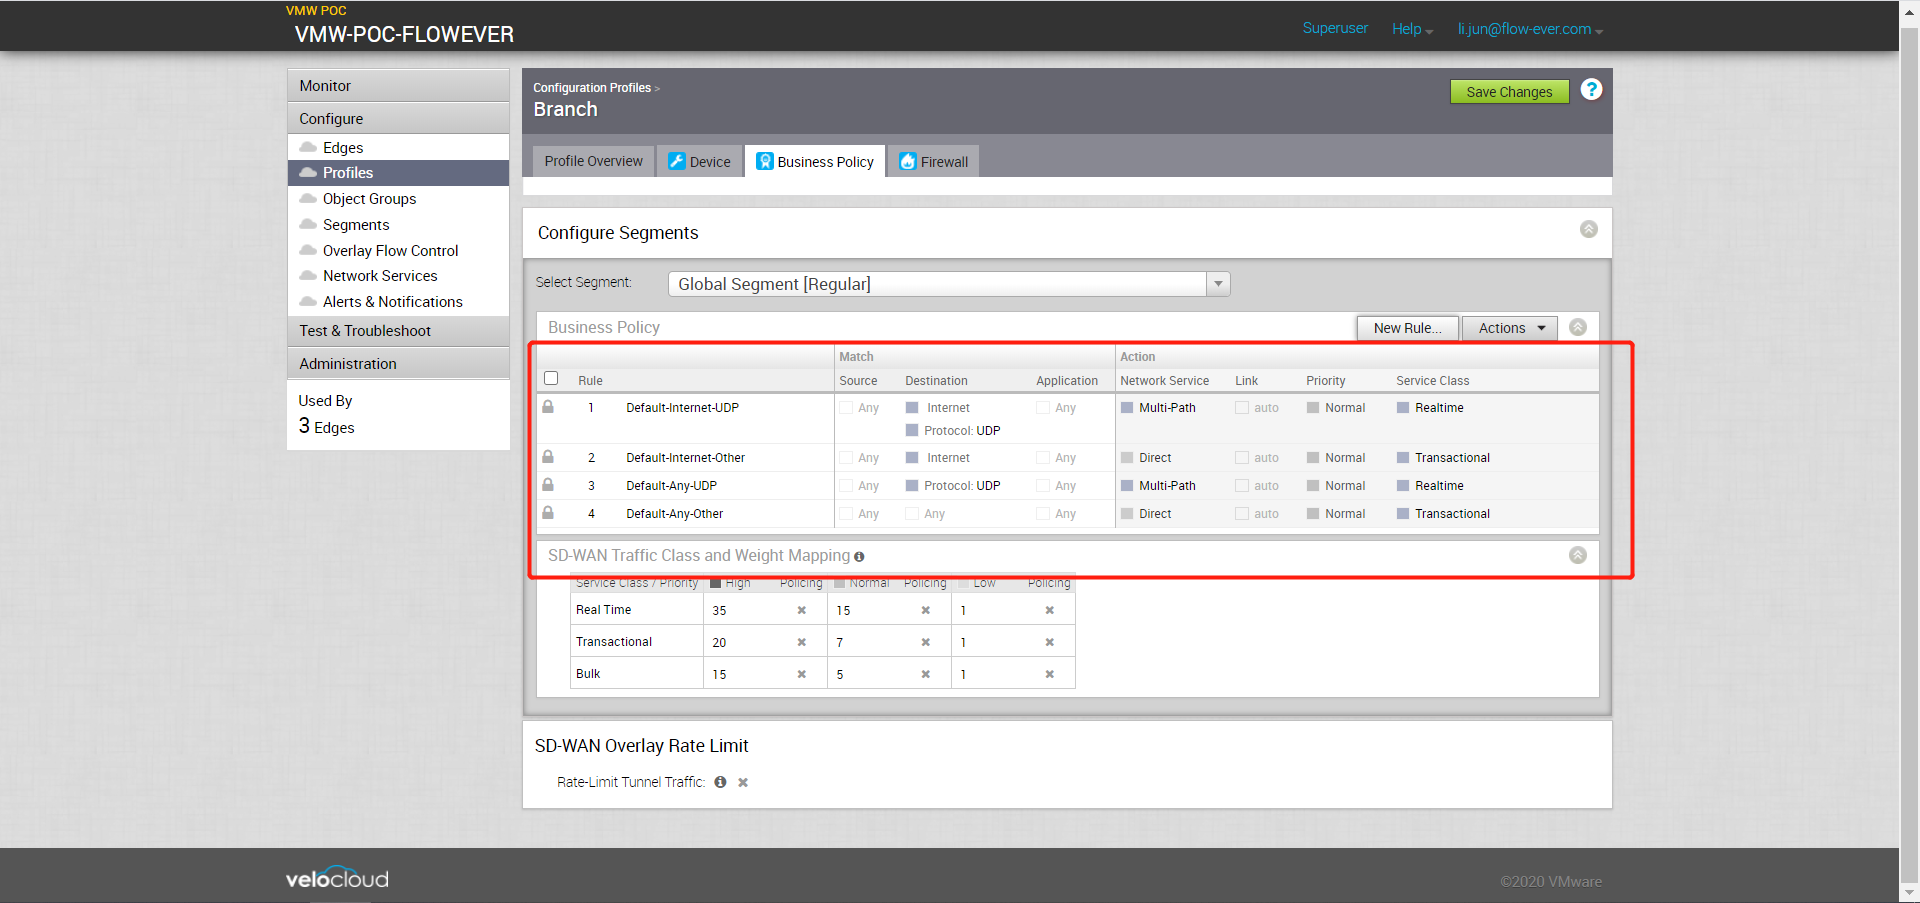This screenshot has height=903, width=1920.
Task: Click the X icon beside Rate-Limit Tunnel Traffic
Action: click(743, 783)
